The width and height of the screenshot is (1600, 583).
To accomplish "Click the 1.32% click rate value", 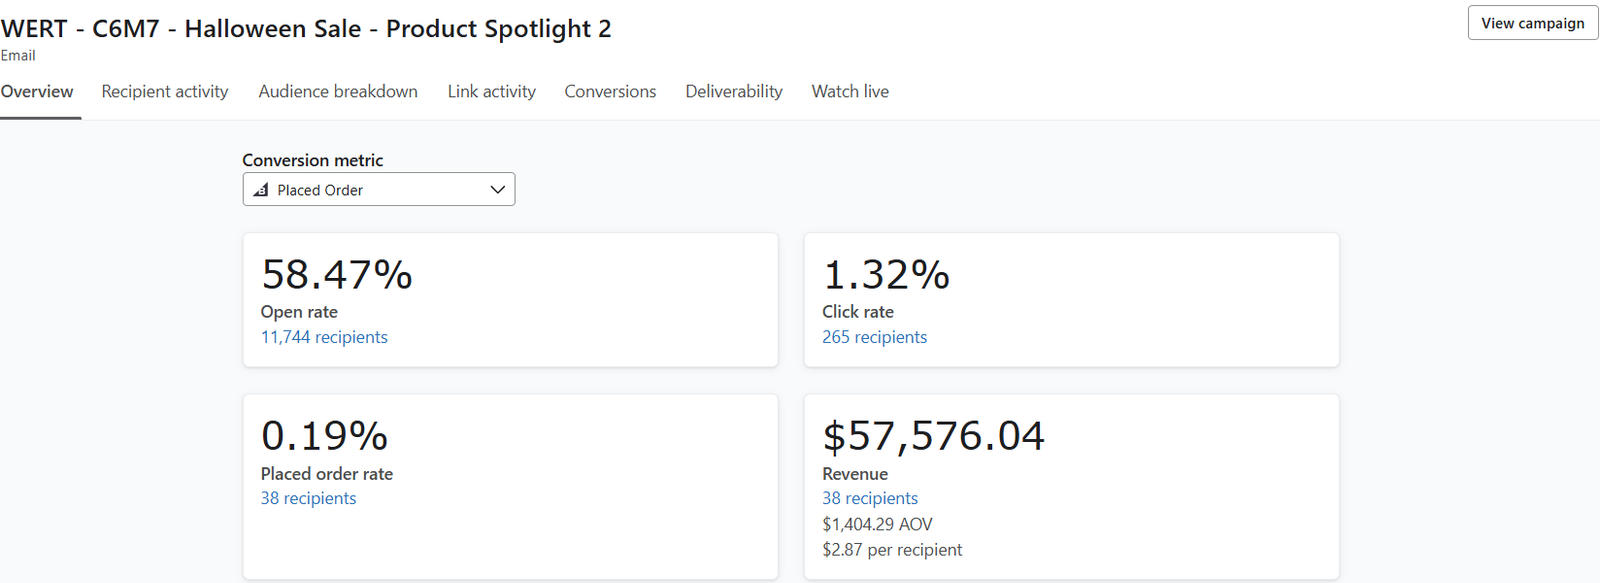I will (x=885, y=275).
